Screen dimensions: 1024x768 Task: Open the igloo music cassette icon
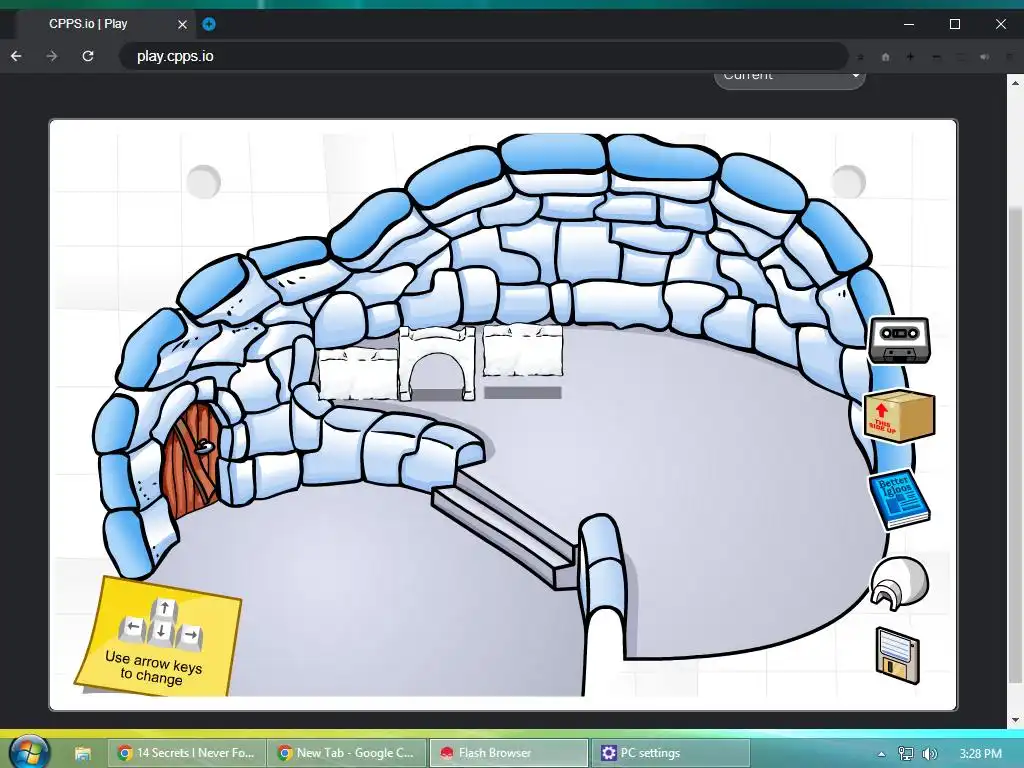(x=899, y=340)
